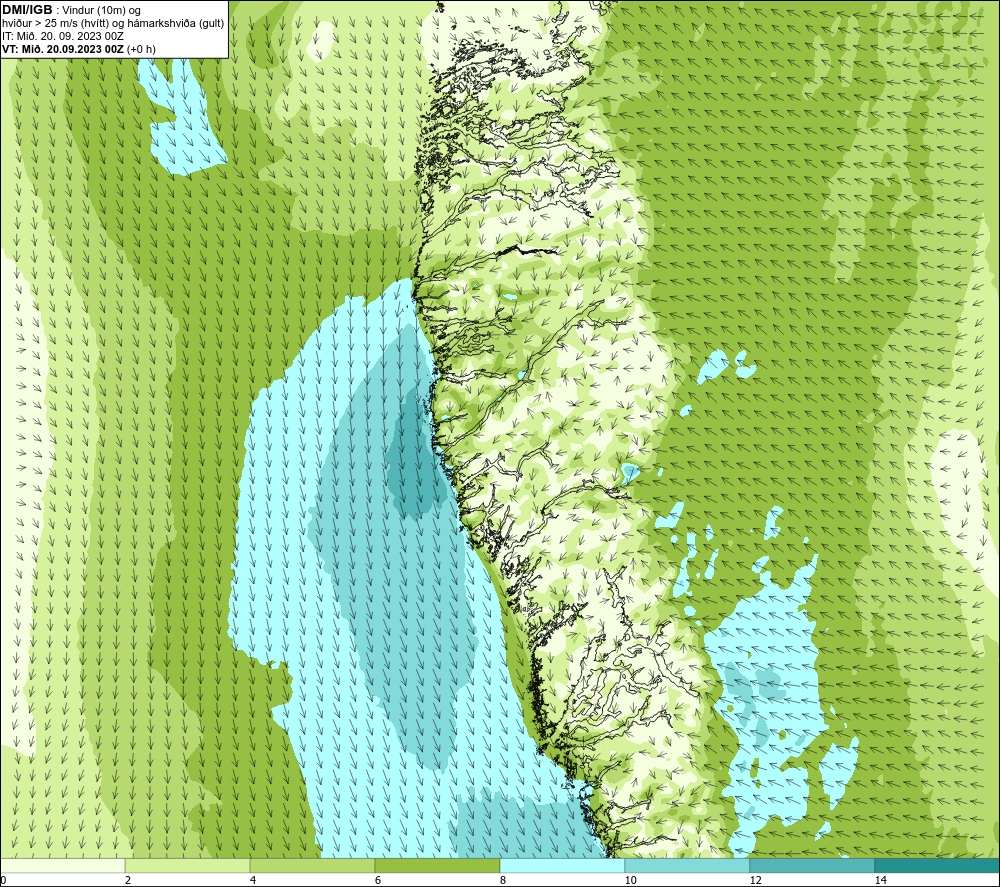Click the '8' scale label
The image size is (1000, 887).
pyautogui.click(x=503, y=880)
